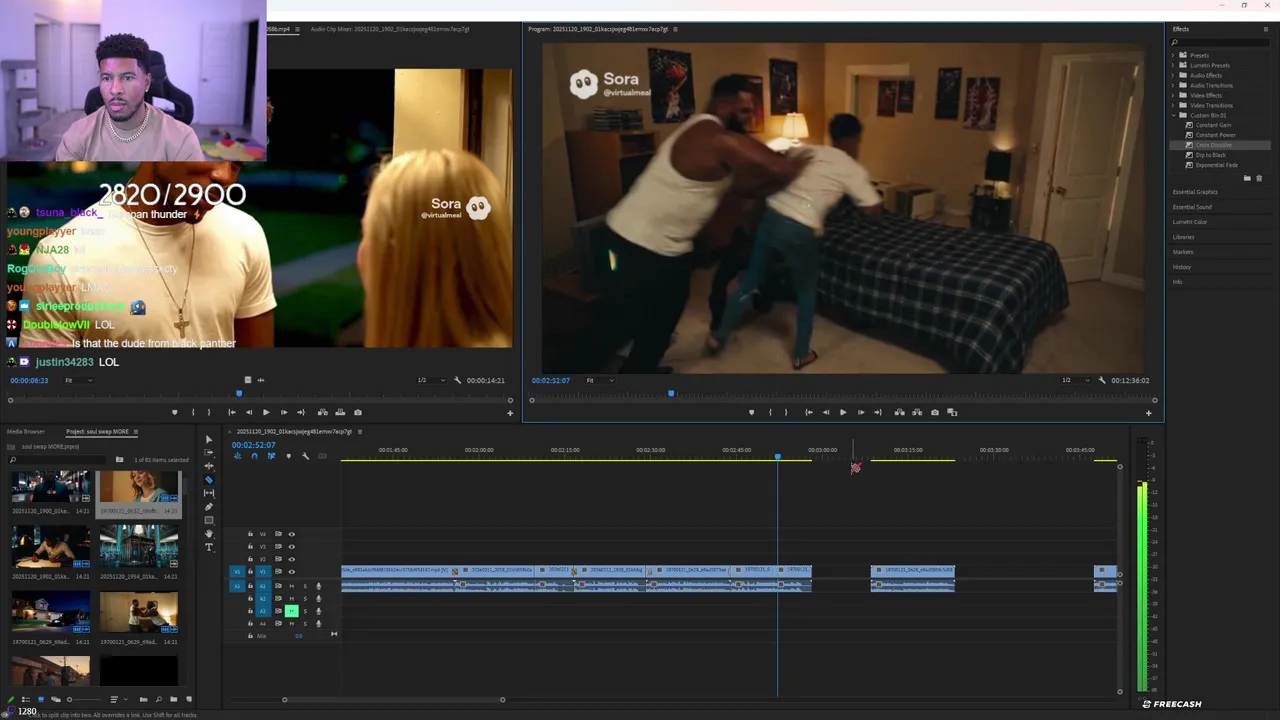Add a marker from timeline header
1280x720 pixels.
point(288,456)
